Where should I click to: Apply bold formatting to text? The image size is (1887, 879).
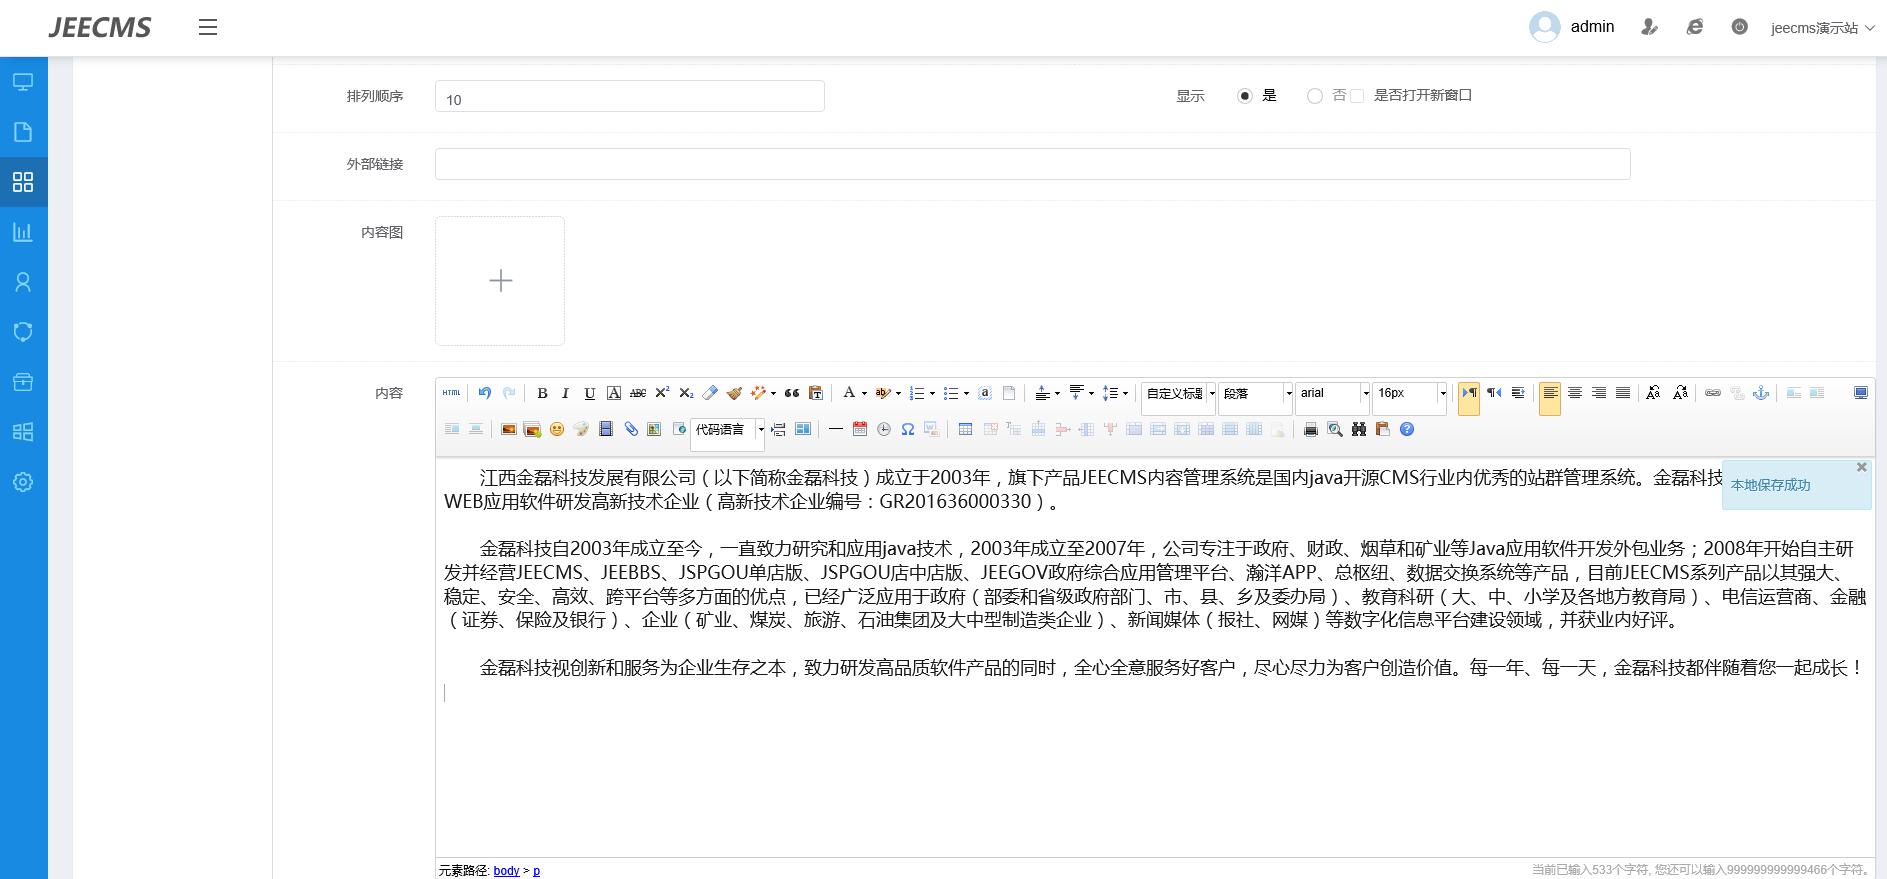click(542, 393)
